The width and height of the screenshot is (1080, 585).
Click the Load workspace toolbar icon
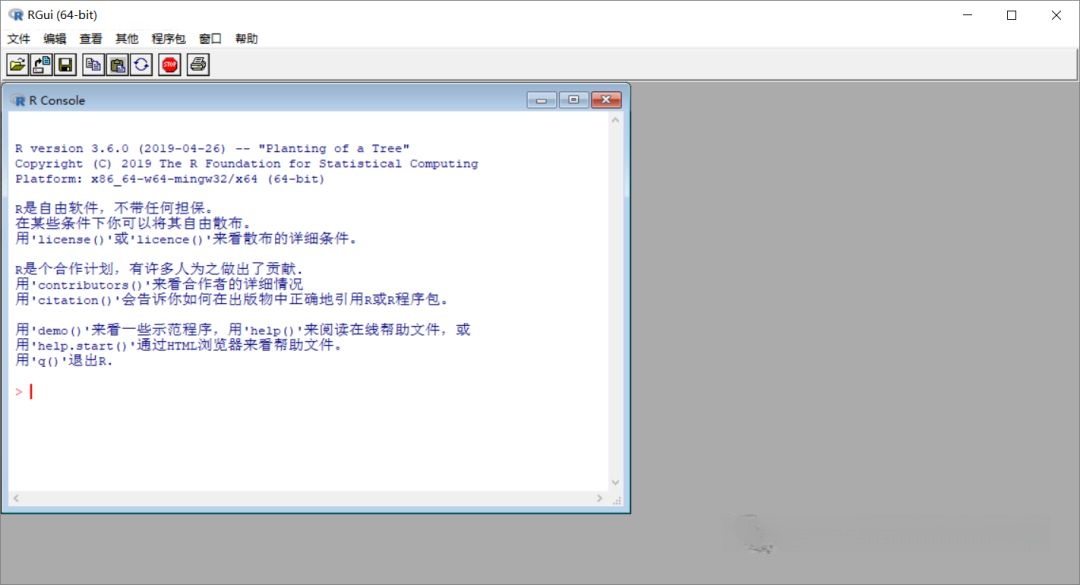pyautogui.click(x=41, y=65)
